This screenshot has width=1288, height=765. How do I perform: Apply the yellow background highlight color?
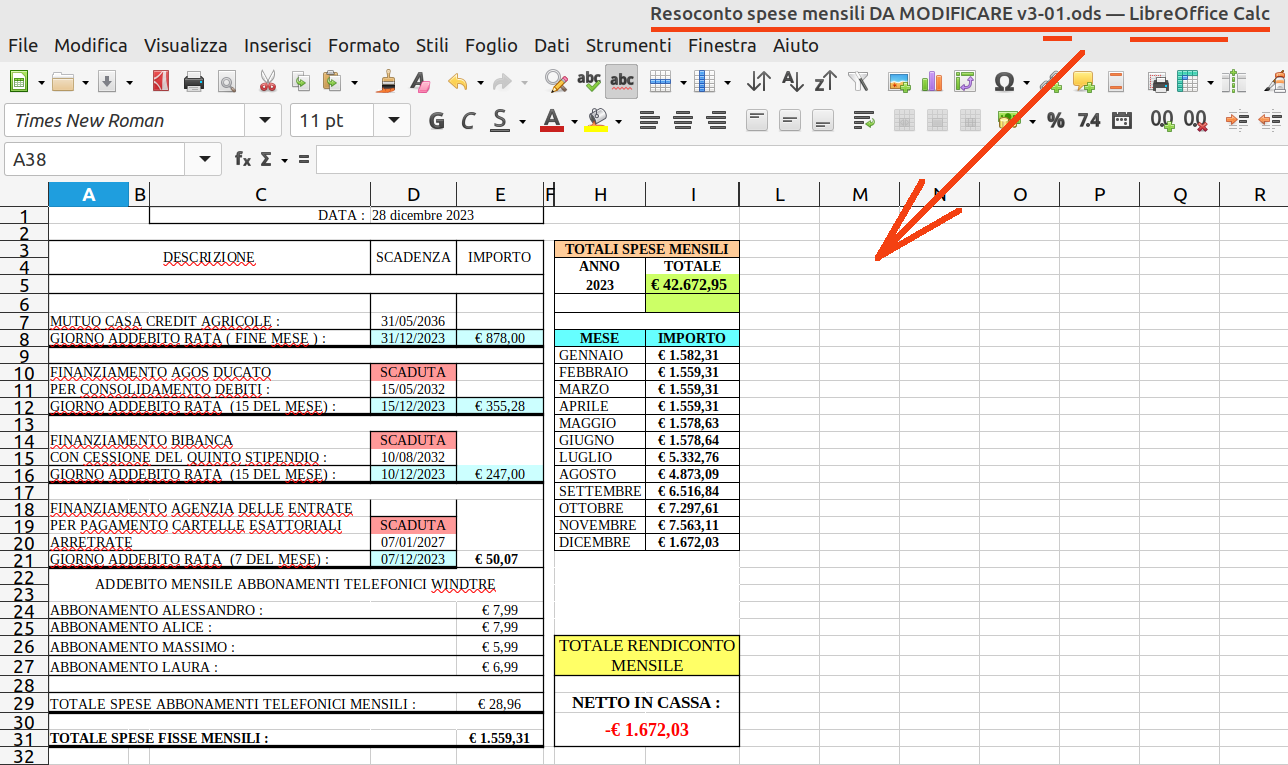[597, 121]
